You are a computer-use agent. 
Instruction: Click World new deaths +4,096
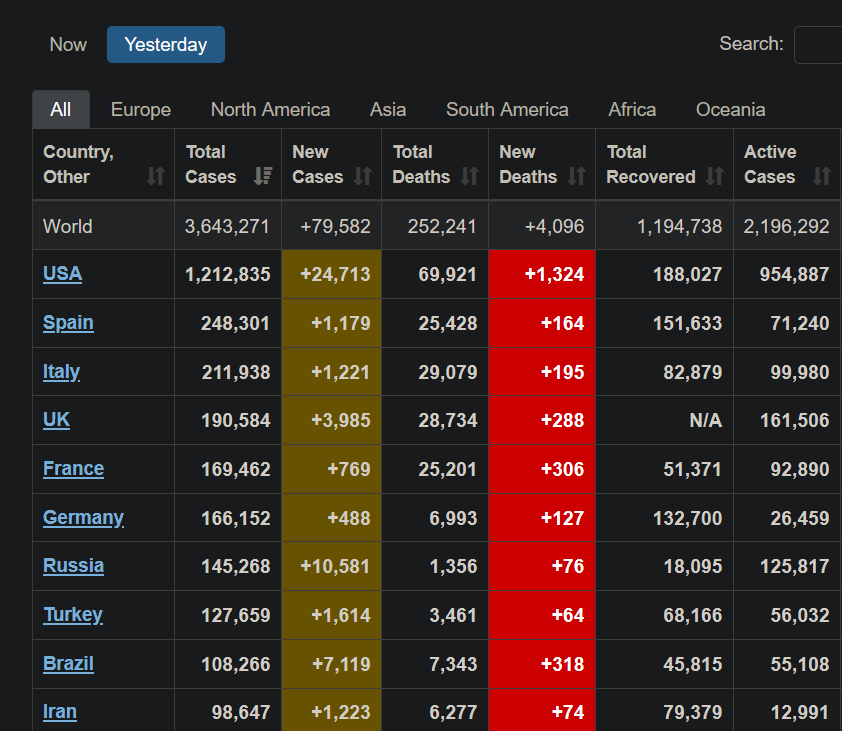tap(554, 226)
